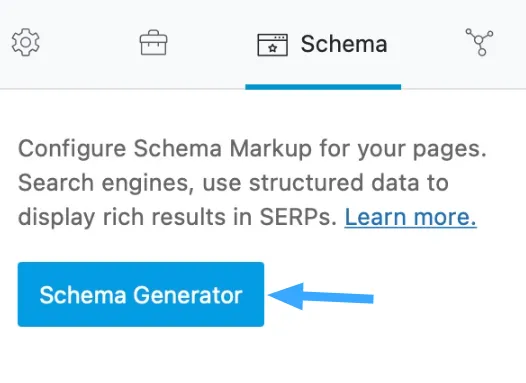Follow the Learn more link
The width and height of the screenshot is (526, 383).
click(x=410, y=217)
